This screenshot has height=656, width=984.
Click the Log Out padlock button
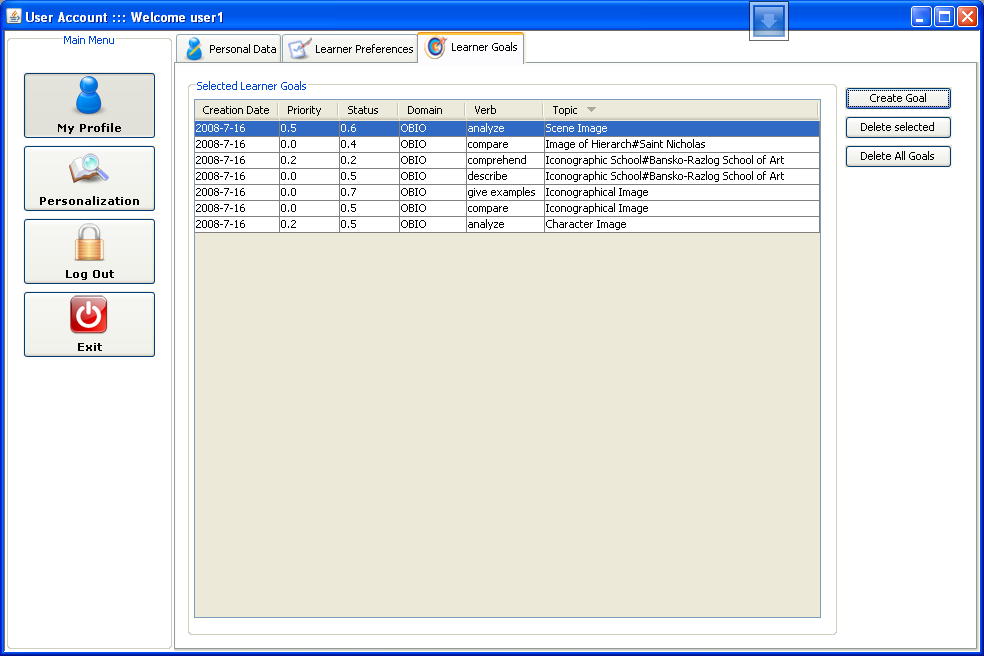(89, 251)
